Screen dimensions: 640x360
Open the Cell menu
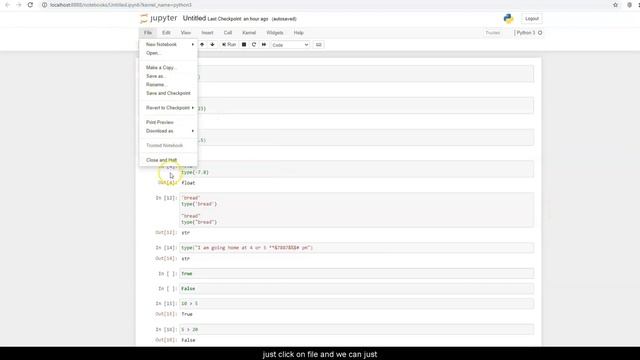(228, 33)
